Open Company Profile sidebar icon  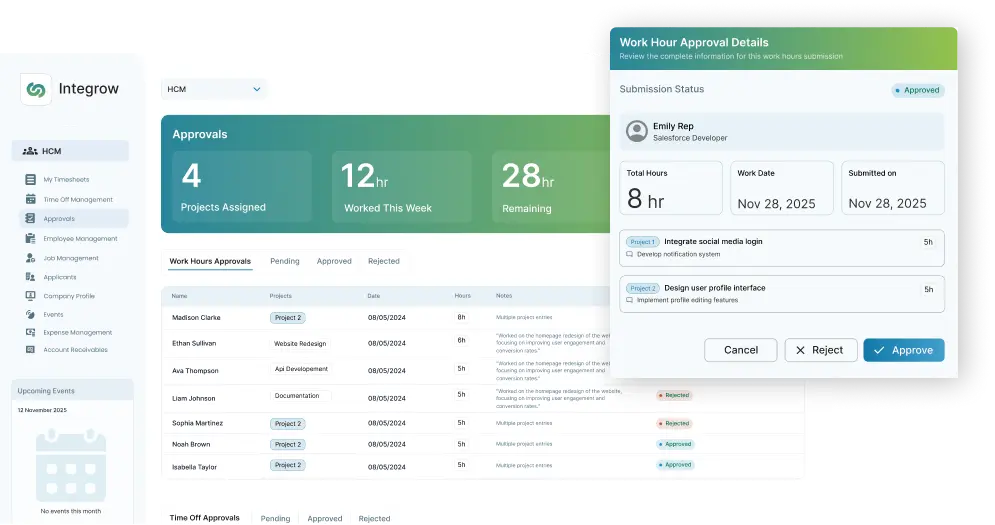(30, 296)
